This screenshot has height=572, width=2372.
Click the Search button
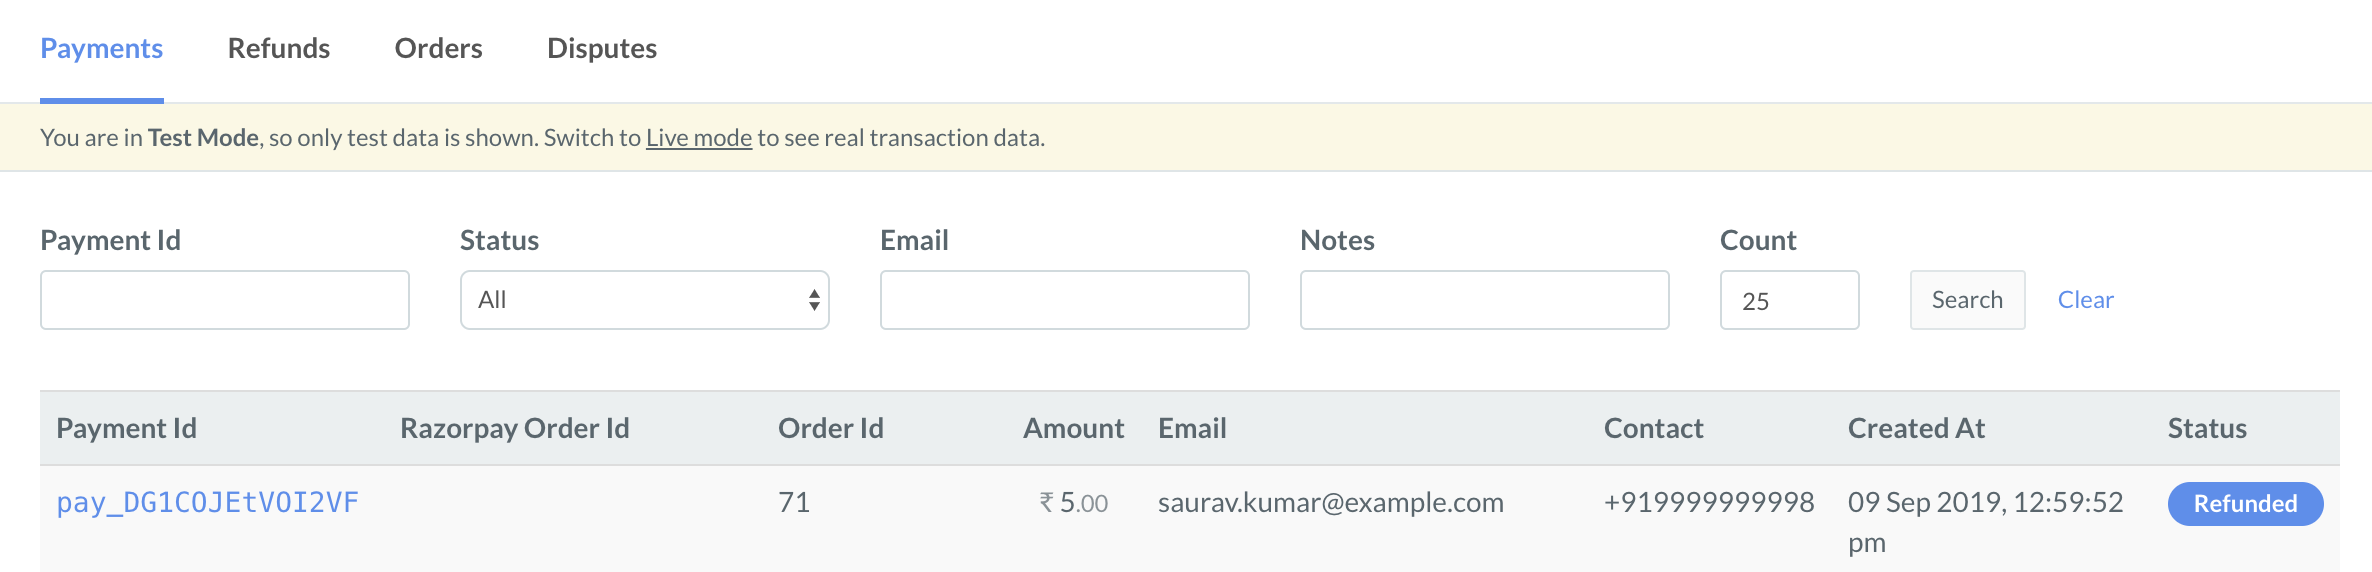coord(1967,300)
